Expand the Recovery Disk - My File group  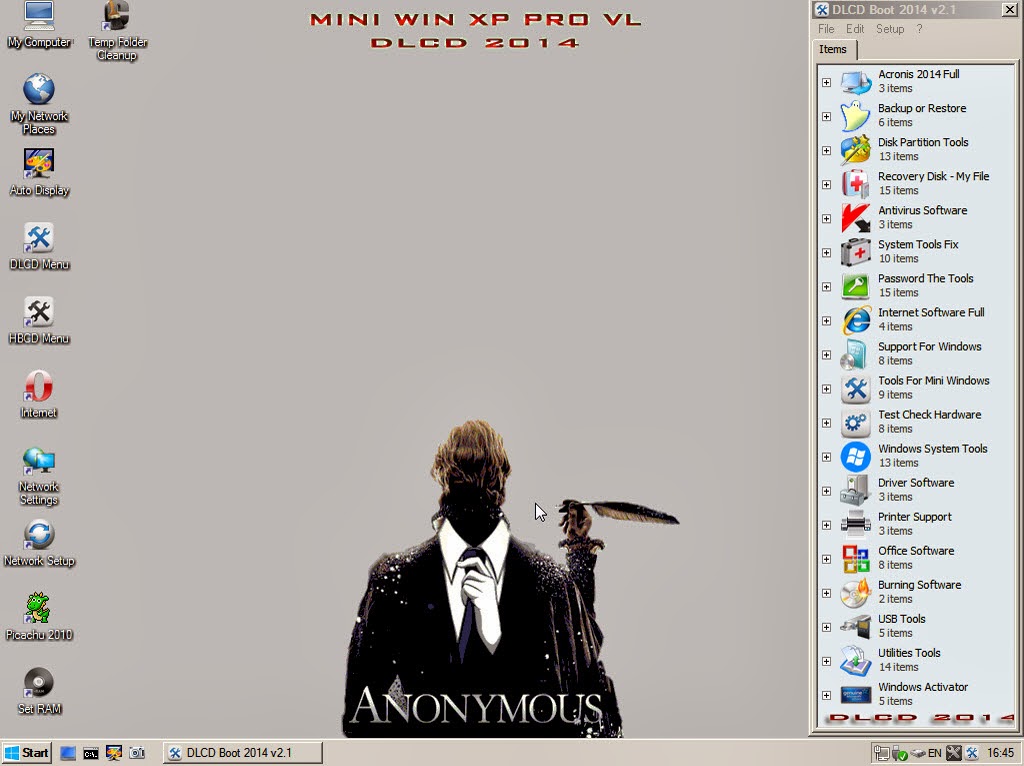pyautogui.click(x=826, y=184)
